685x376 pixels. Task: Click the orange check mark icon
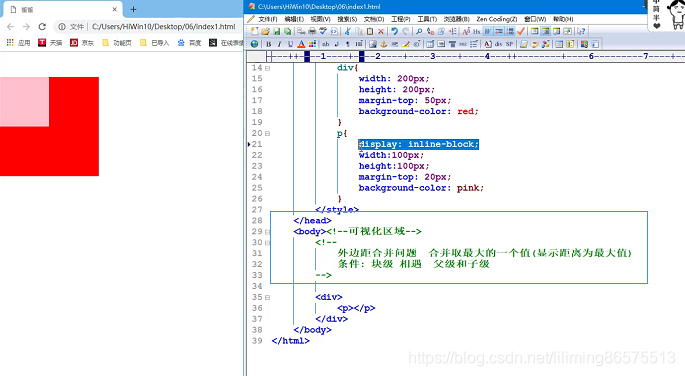[521, 31]
